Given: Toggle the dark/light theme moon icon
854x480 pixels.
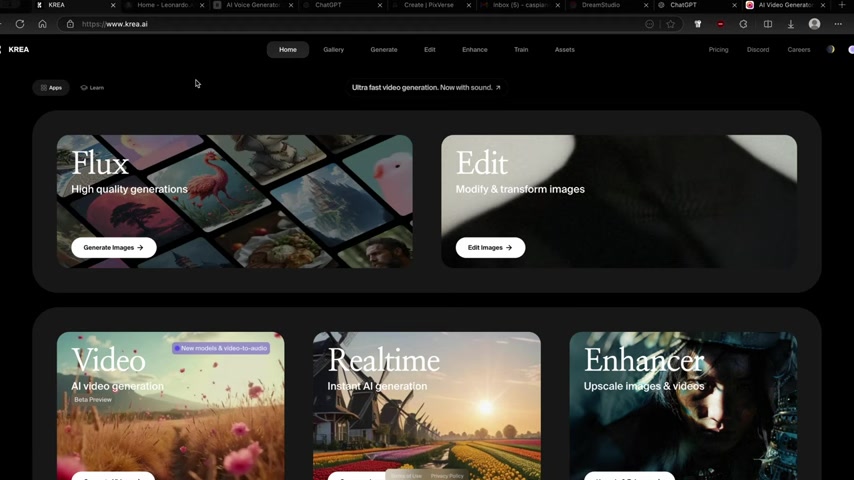Looking at the screenshot, I should pyautogui.click(x=830, y=49).
